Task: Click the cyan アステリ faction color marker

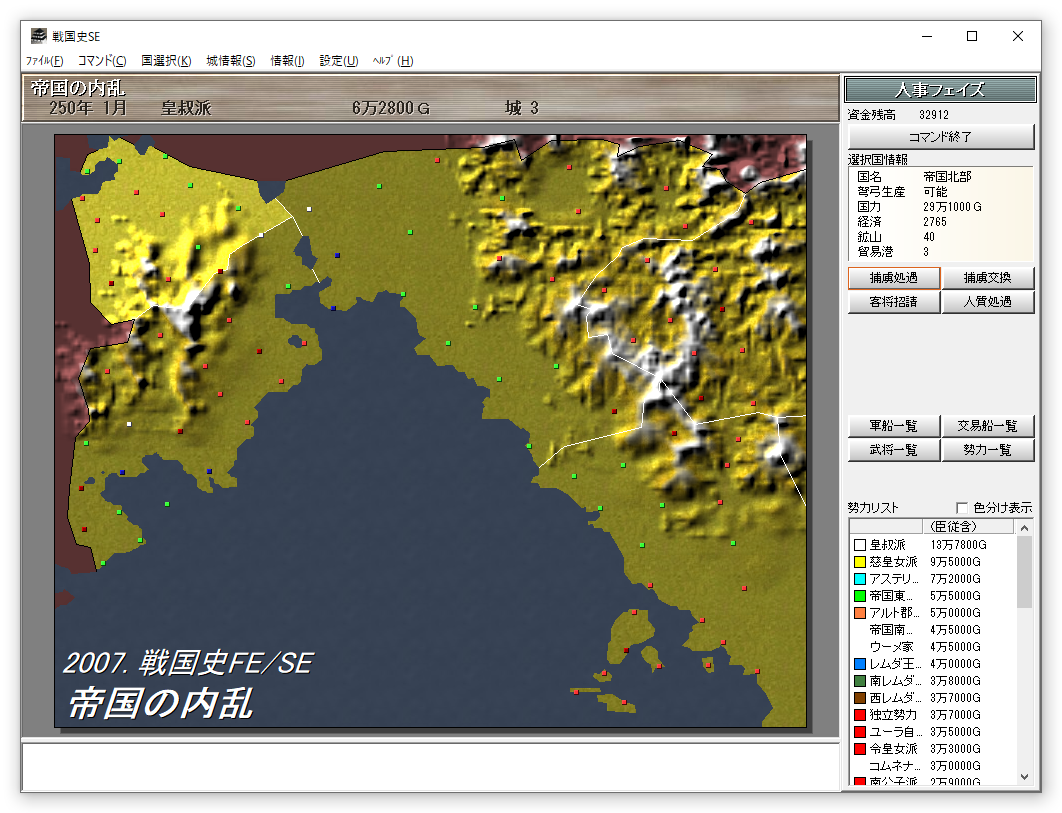Action: click(x=860, y=579)
